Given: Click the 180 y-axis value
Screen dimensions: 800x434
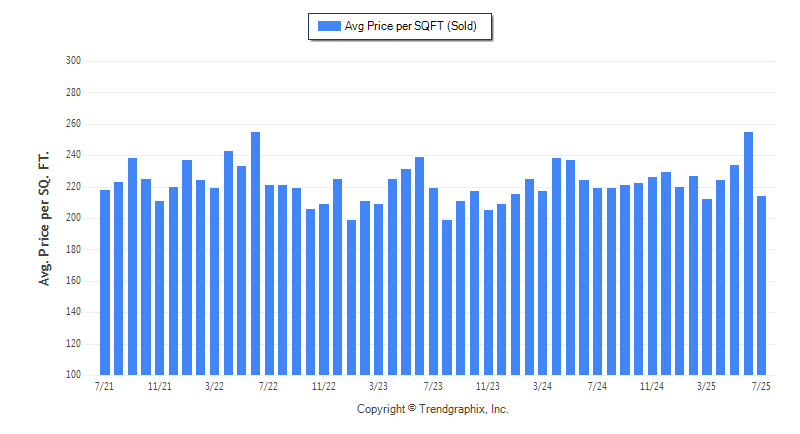Looking at the screenshot, I should 73,249.
